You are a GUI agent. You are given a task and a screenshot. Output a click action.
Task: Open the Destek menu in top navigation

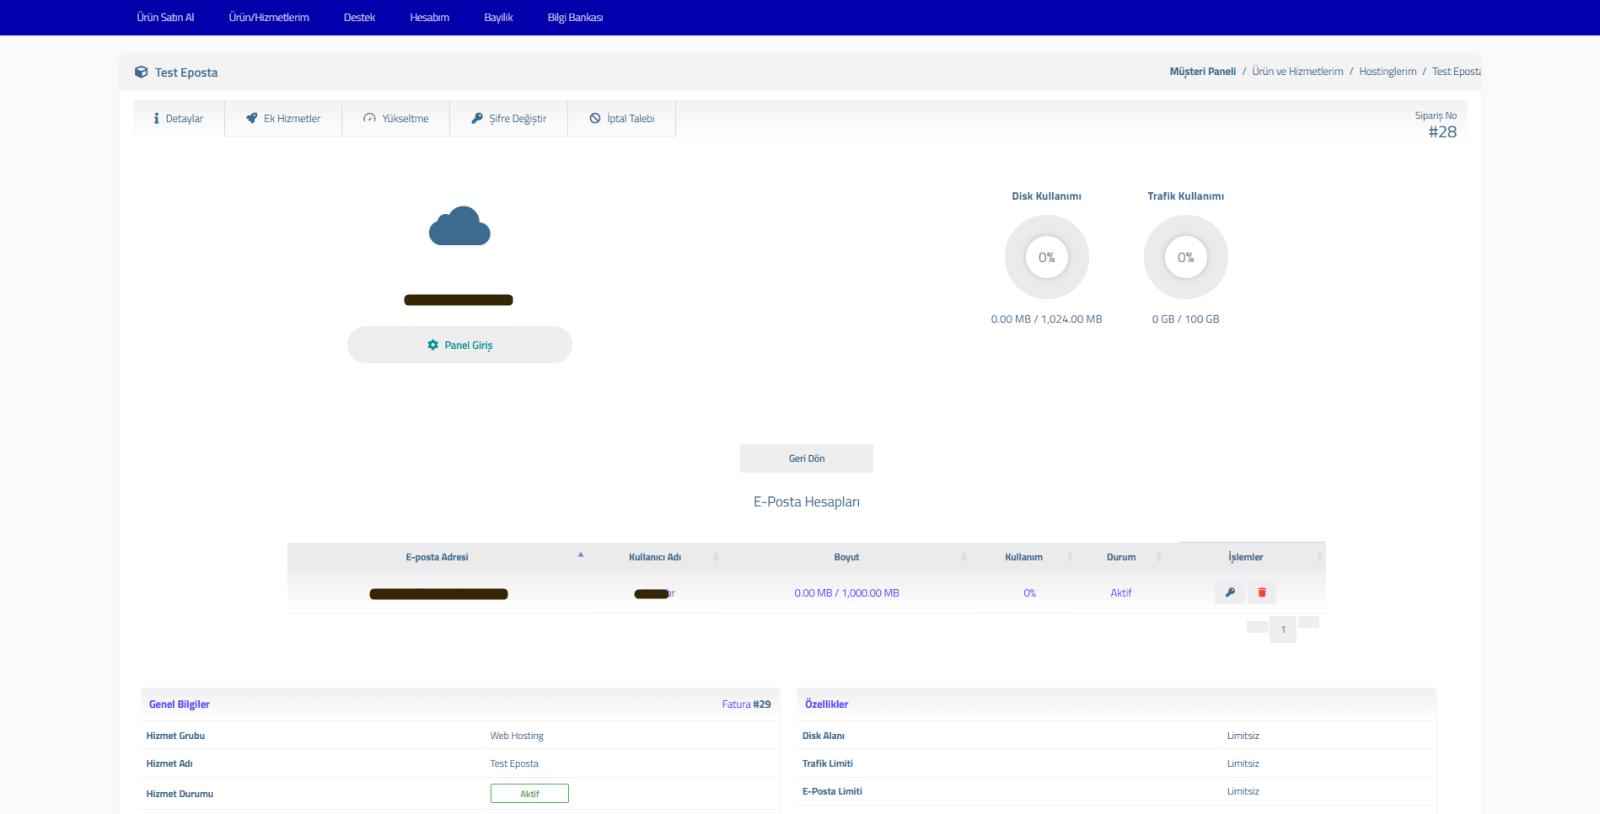pos(359,17)
